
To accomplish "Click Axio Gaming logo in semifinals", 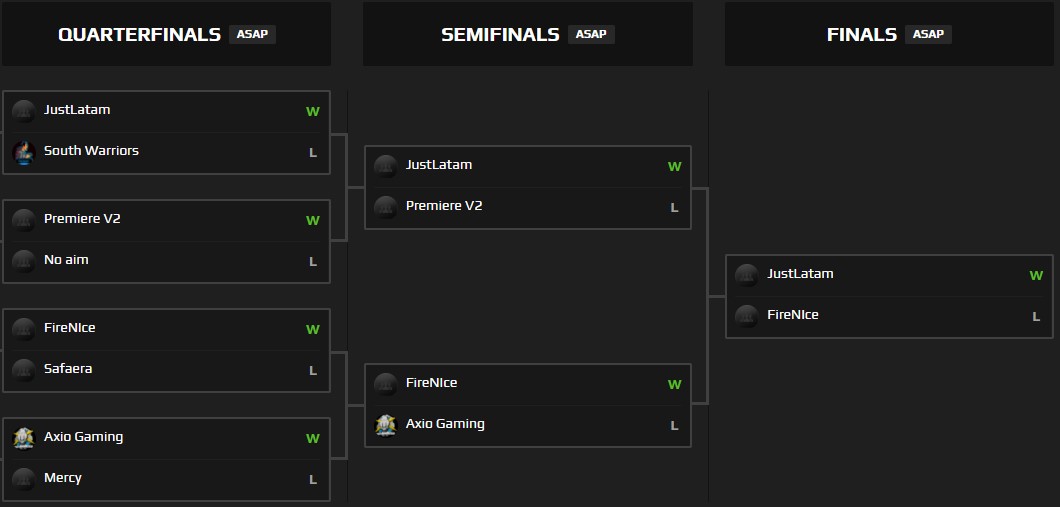I will click(x=386, y=425).
